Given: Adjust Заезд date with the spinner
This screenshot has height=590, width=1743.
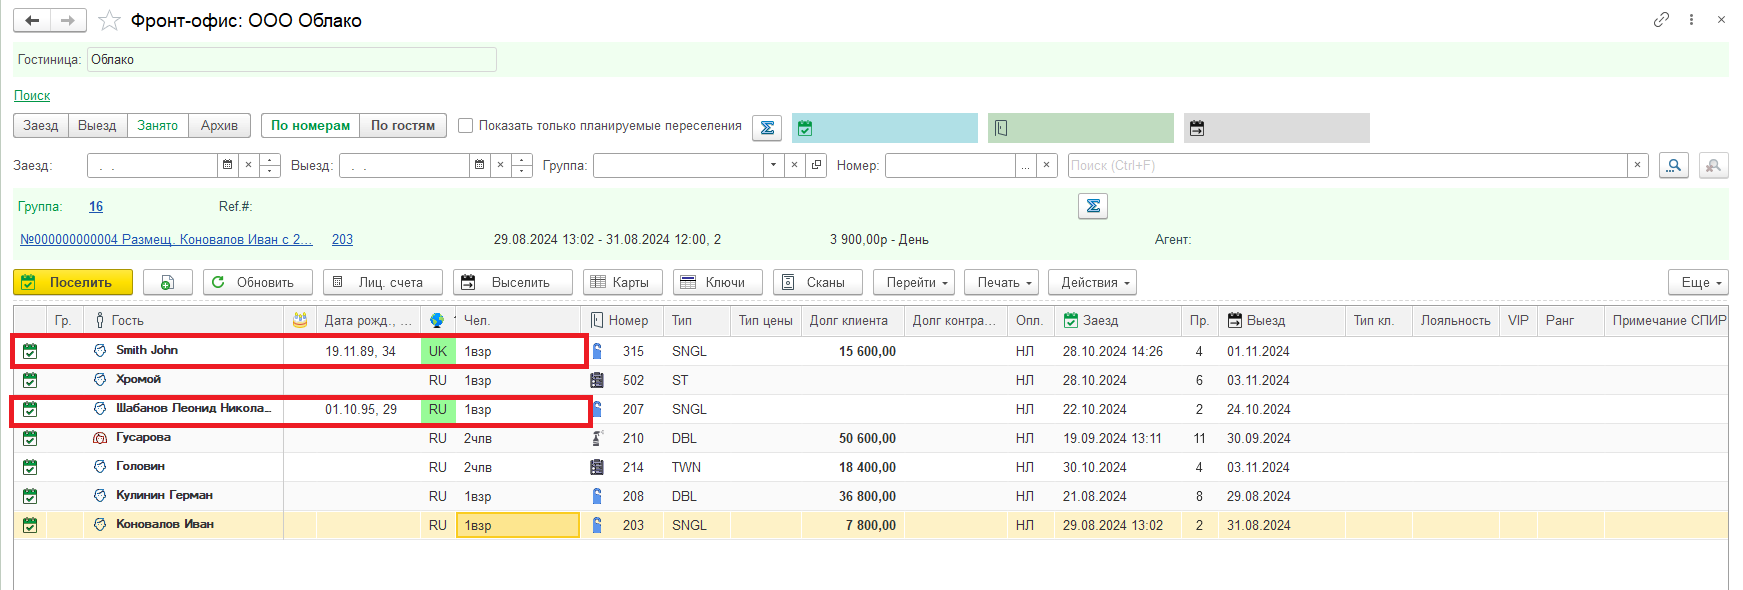Looking at the screenshot, I should pos(269,165).
